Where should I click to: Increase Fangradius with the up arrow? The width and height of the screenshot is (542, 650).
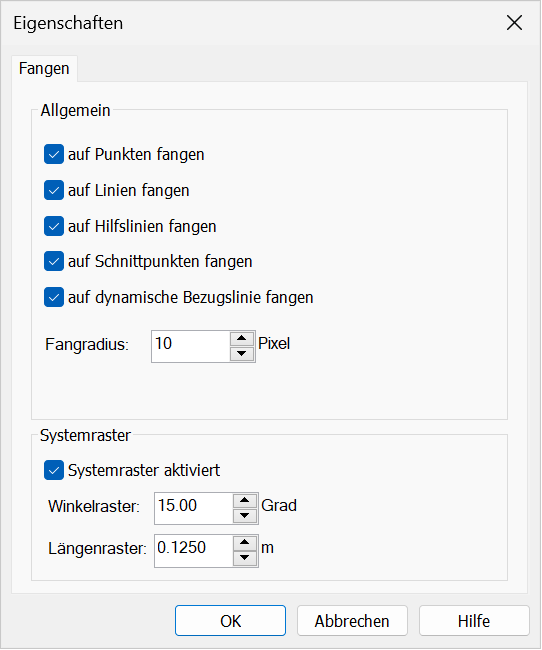point(242,339)
